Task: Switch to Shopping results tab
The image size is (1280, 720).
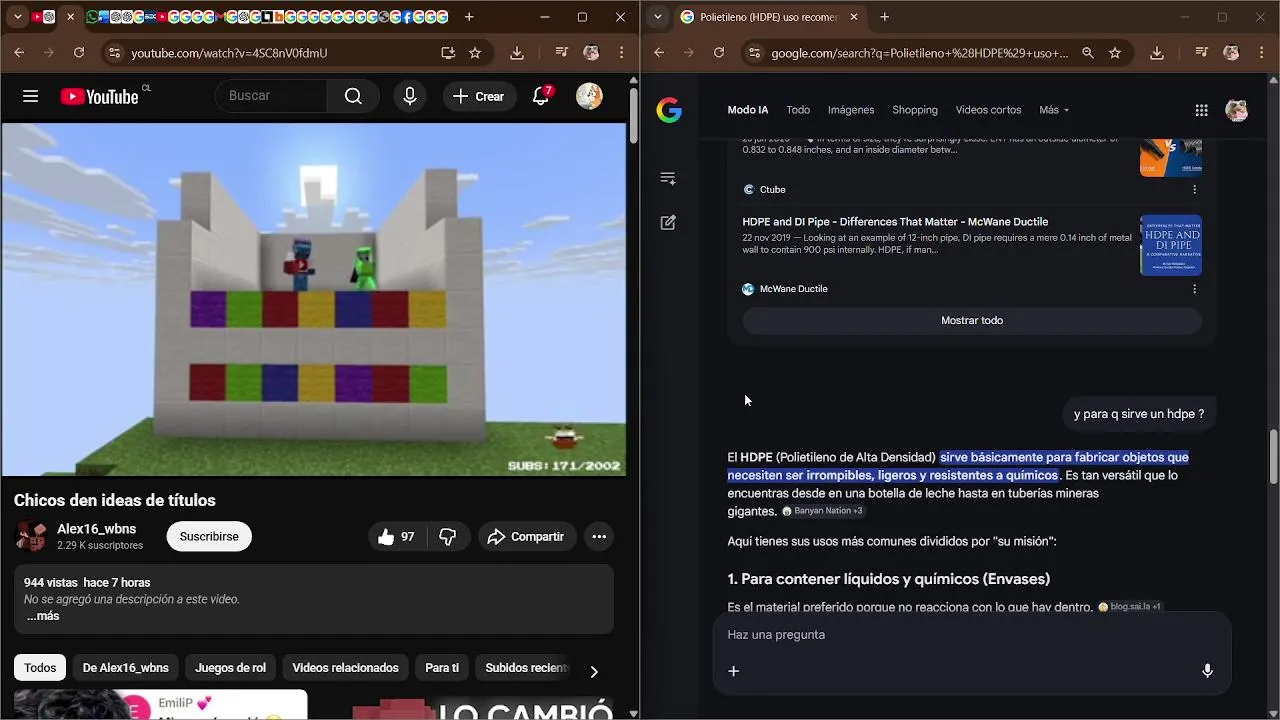Action: (915, 110)
